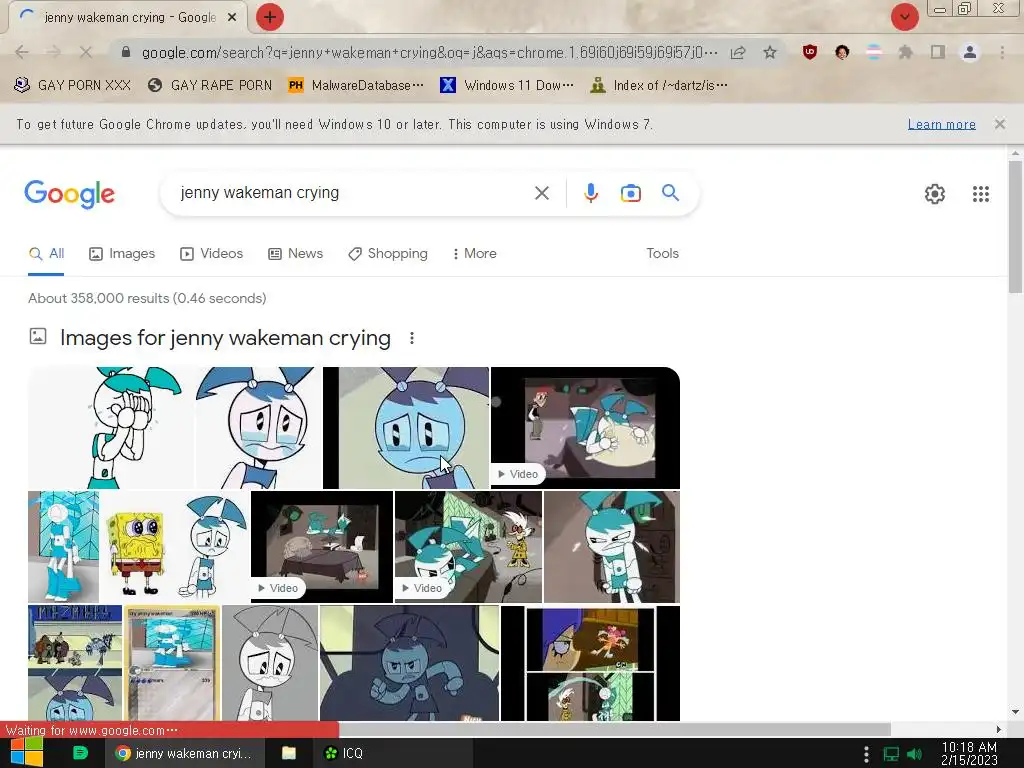The width and height of the screenshot is (1024, 768).
Task: Open the MalwareDatabase bookmark
Action: (355, 86)
